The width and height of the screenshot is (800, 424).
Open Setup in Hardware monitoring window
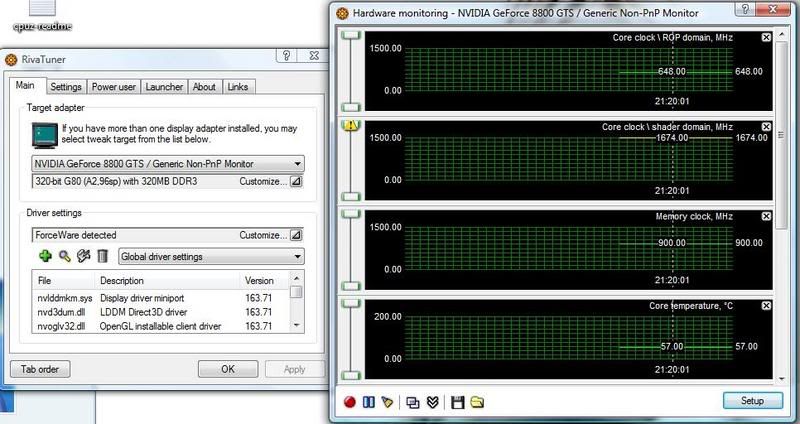[752, 401]
